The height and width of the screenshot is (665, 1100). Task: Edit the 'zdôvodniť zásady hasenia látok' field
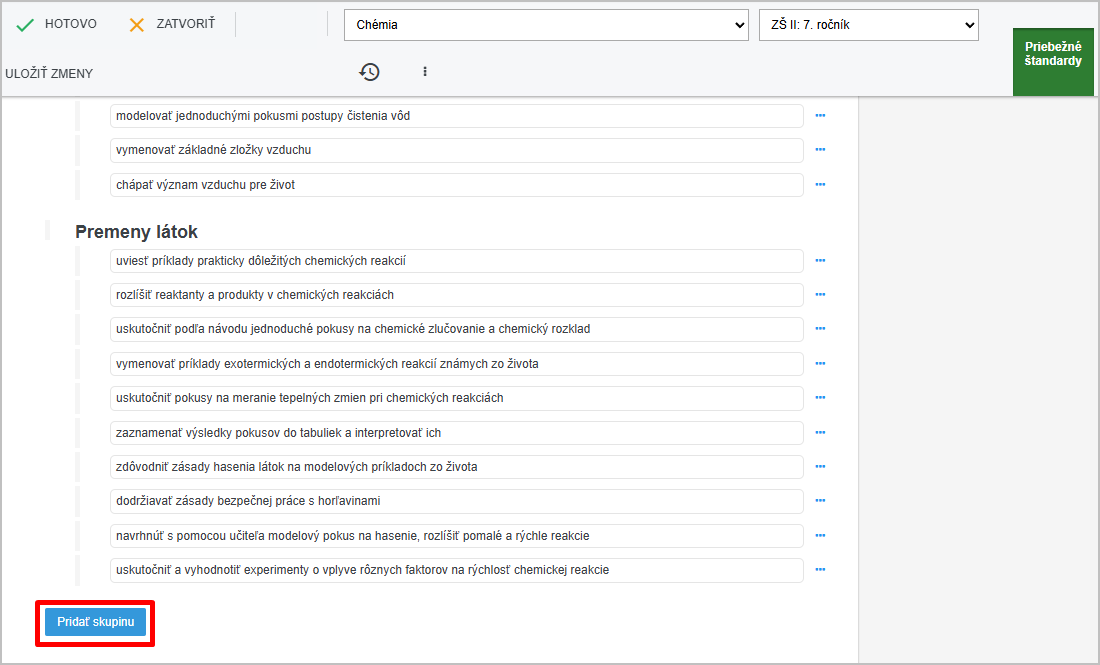tap(456, 467)
